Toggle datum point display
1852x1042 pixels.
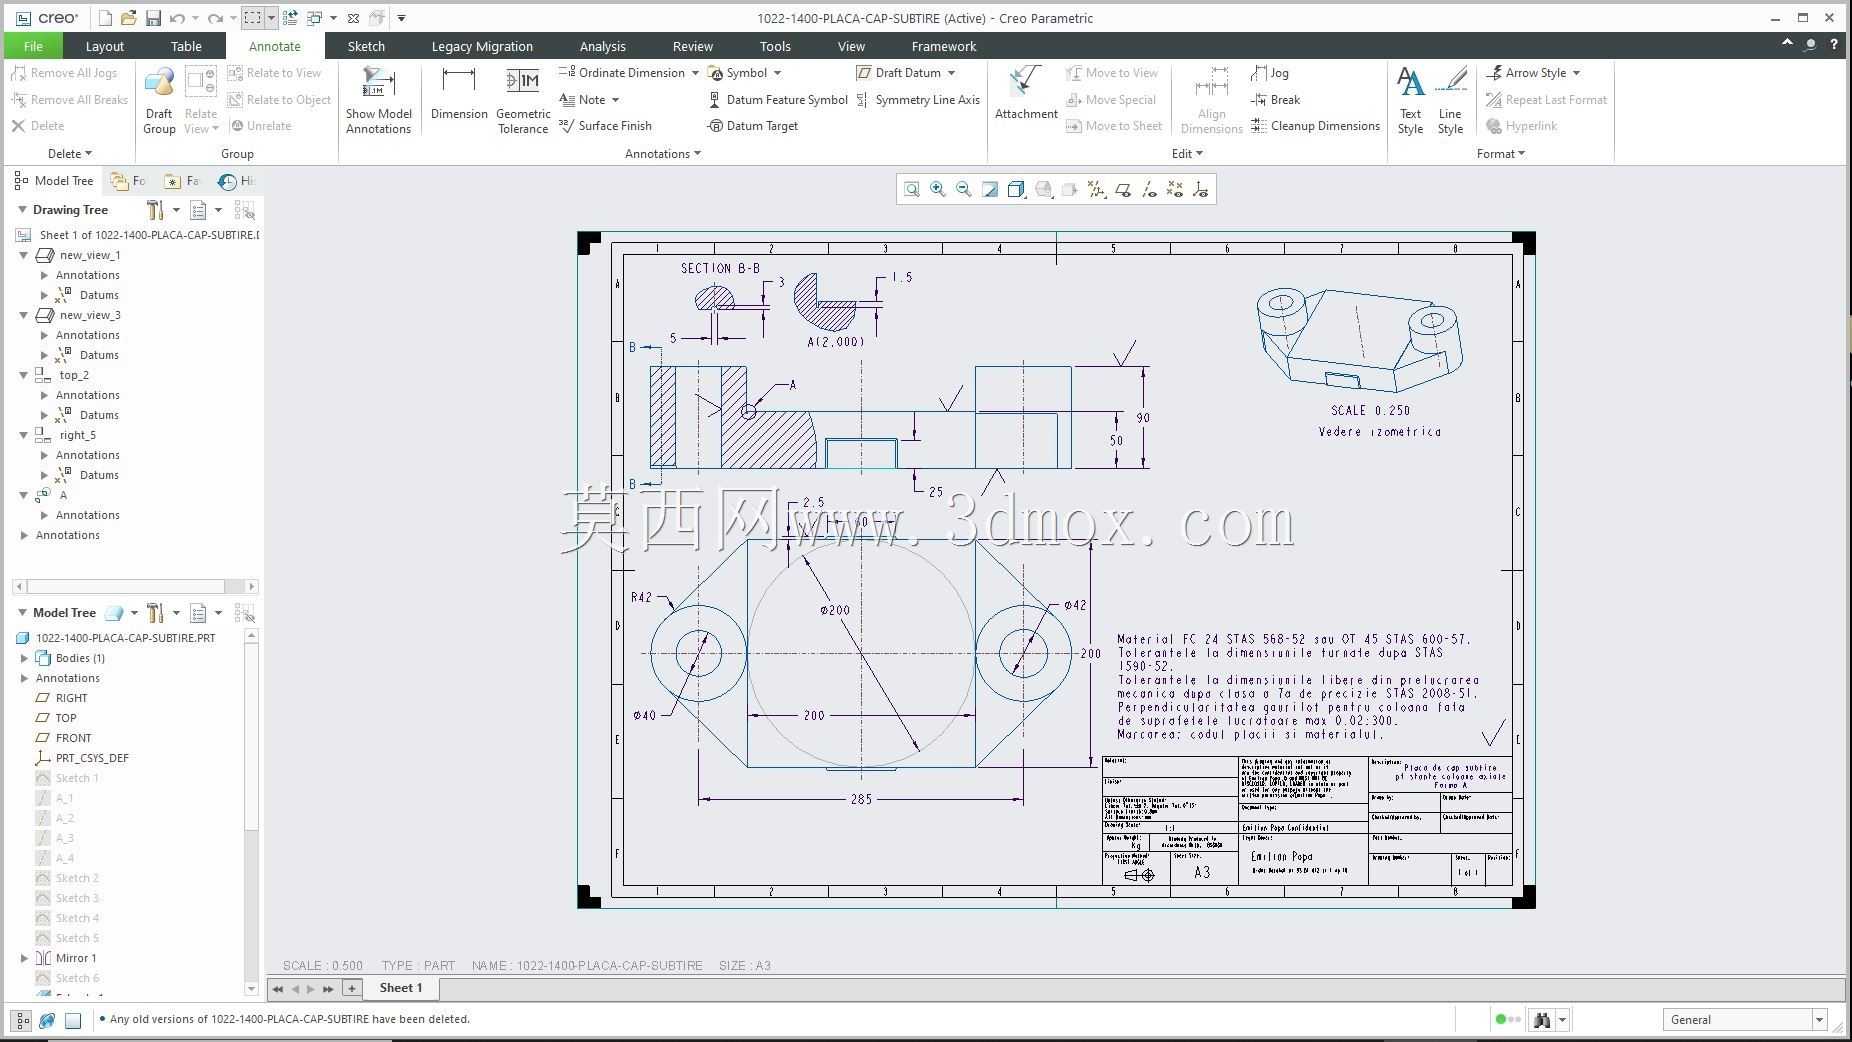1175,189
